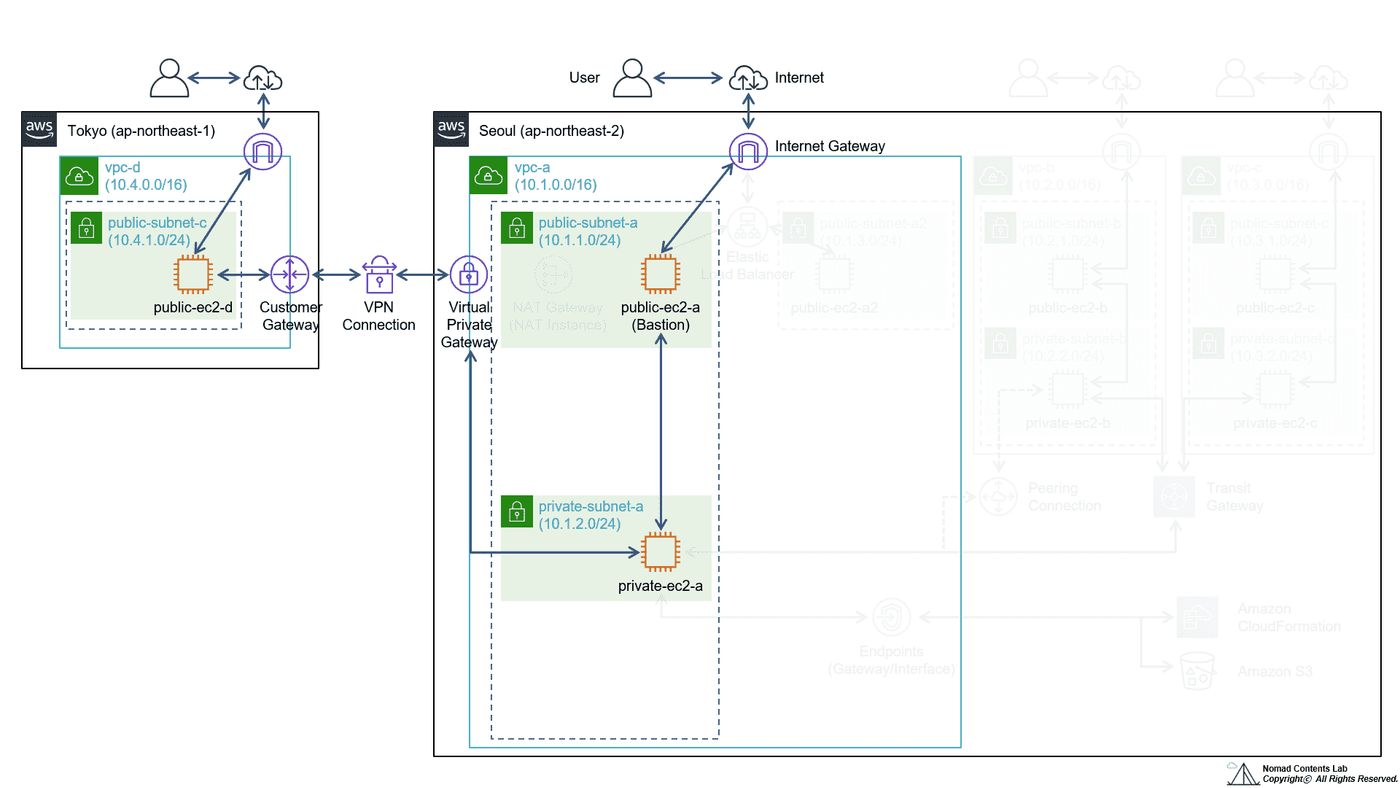This screenshot has height=788, width=1400.
Task: Select the 'vpc-d (10.4.0.0/16)' label
Action: point(146,176)
